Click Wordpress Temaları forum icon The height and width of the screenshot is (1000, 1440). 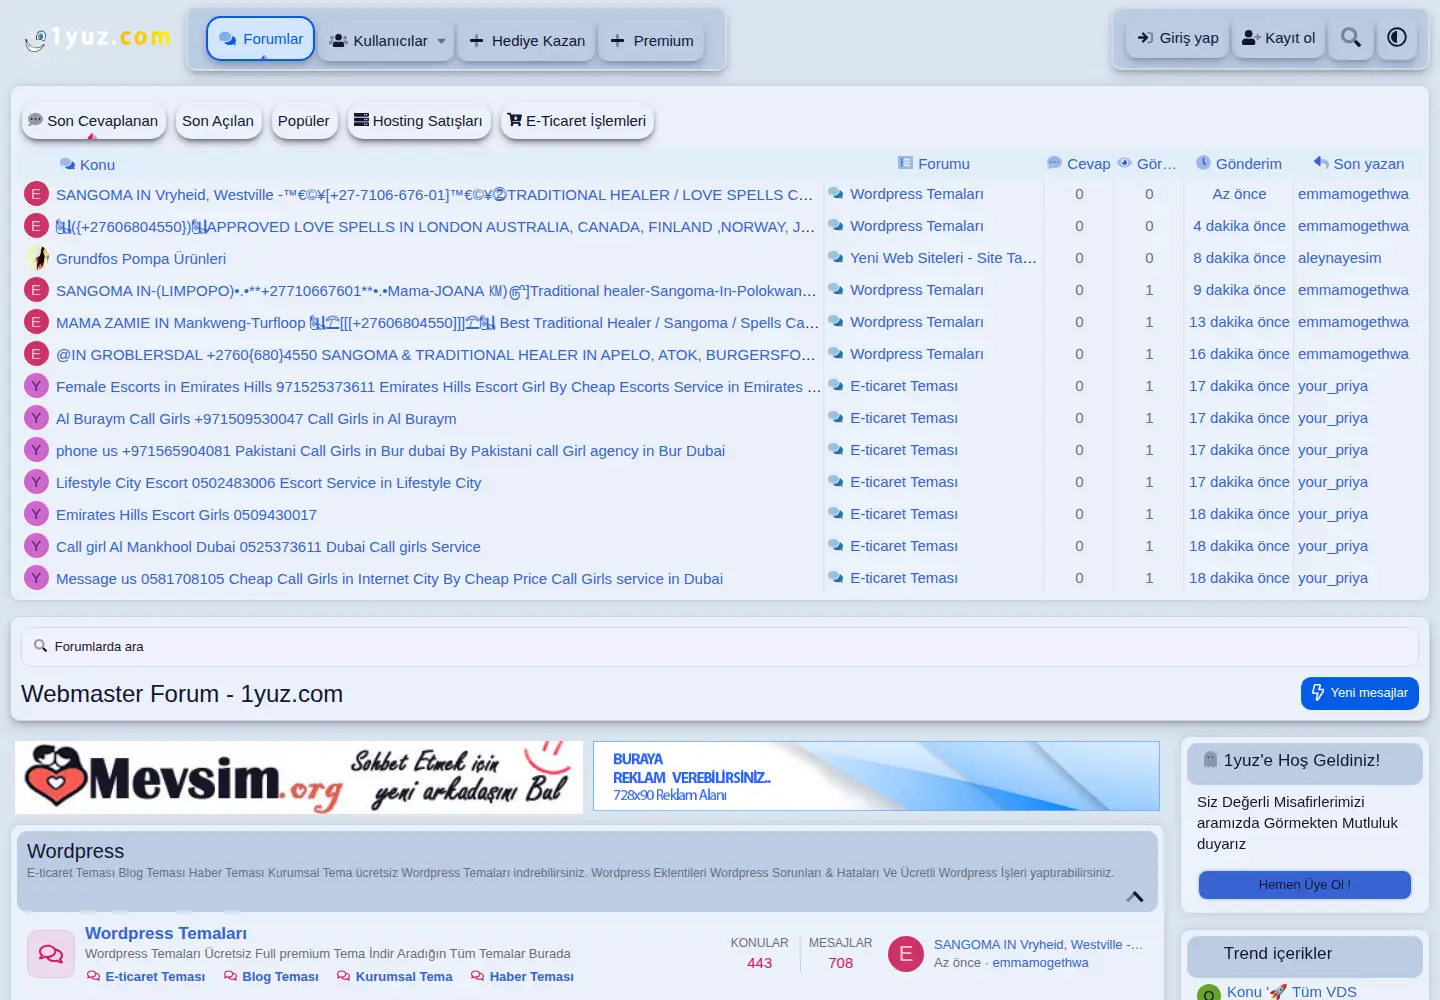(51, 954)
